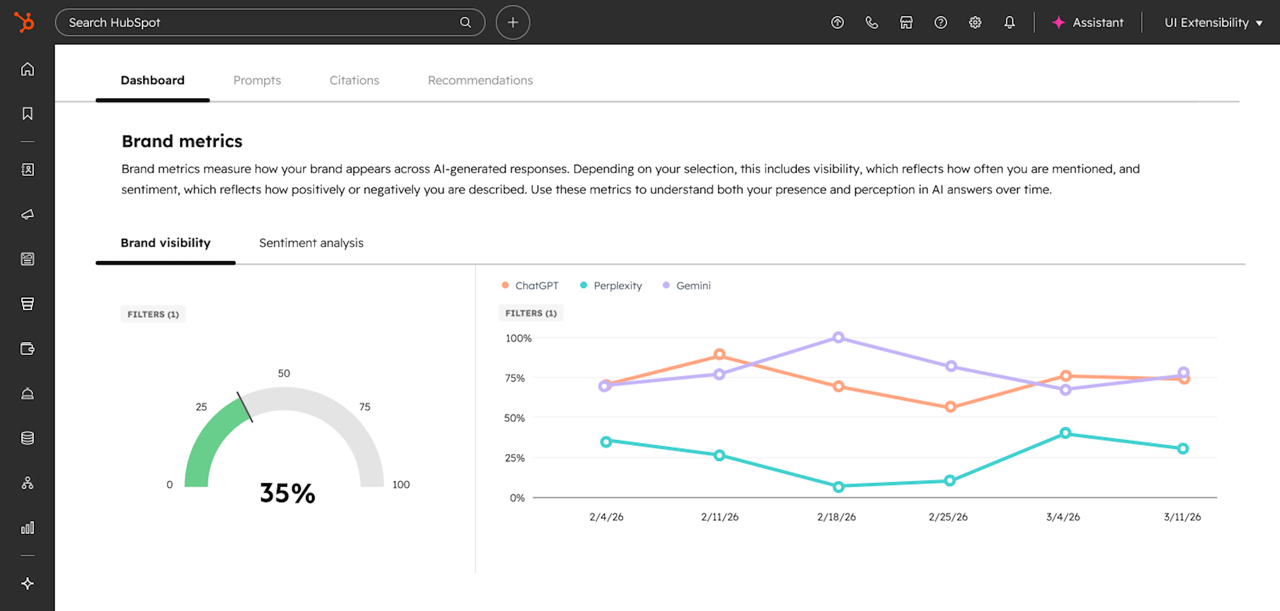Open the notifications bell

(1009, 21)
